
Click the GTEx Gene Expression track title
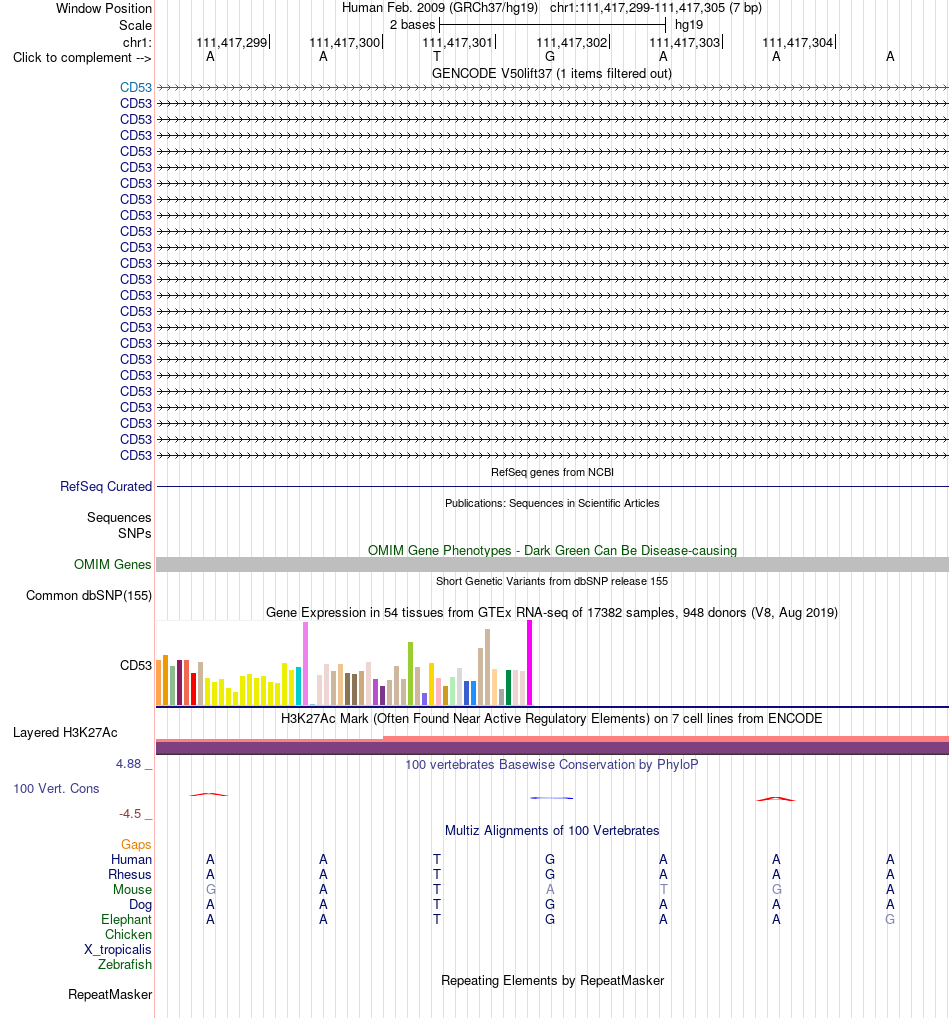point(552,612)
